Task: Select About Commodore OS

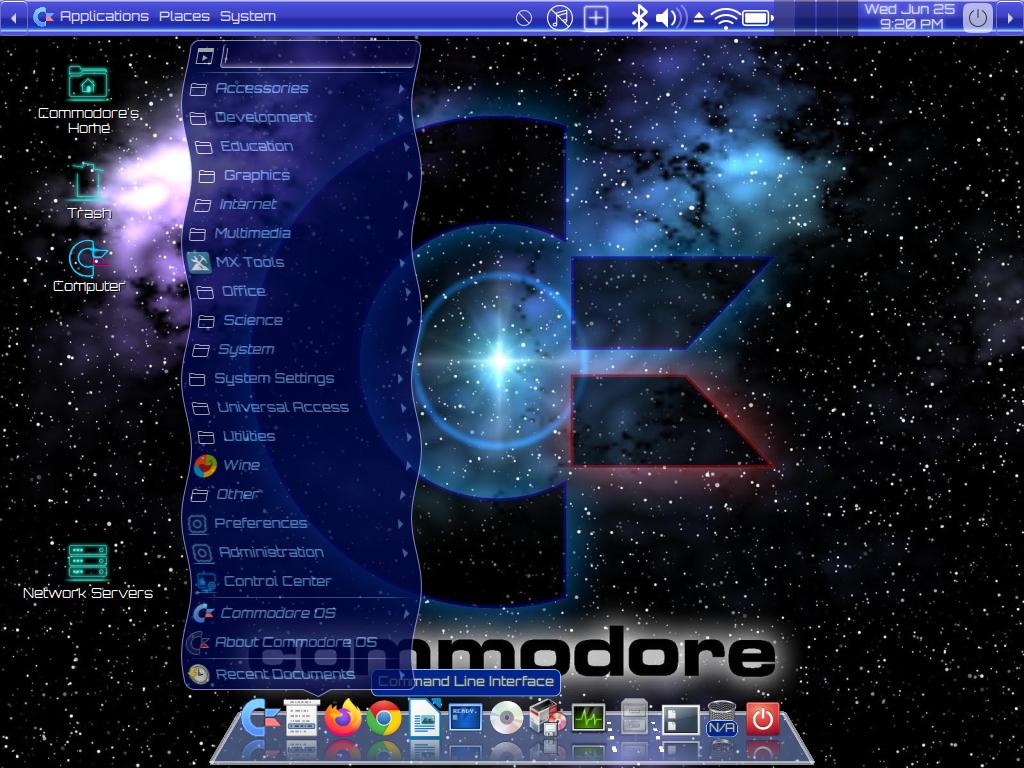Action: tap(297, 642)
